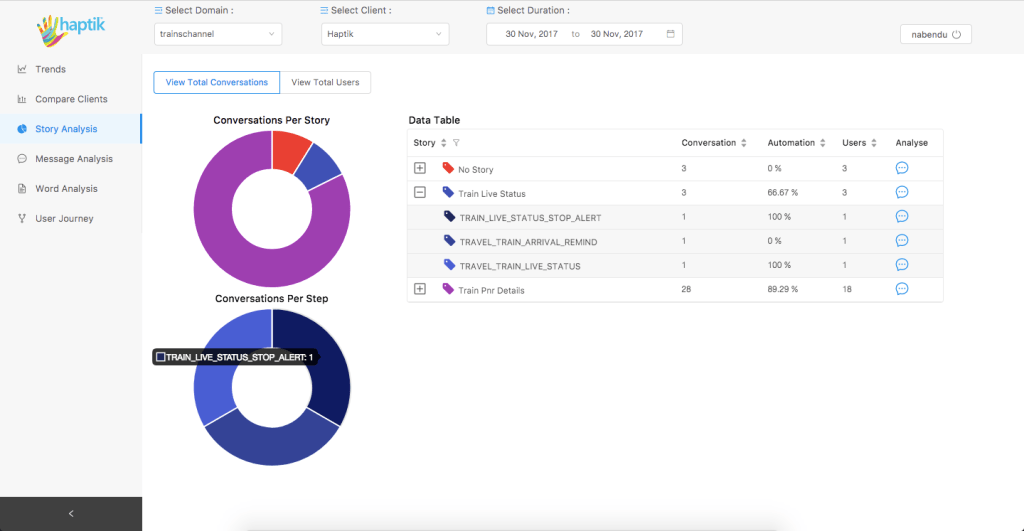Open the Select Client dropdown
This screenshot has width=1024, height=531.
(385, 34)
